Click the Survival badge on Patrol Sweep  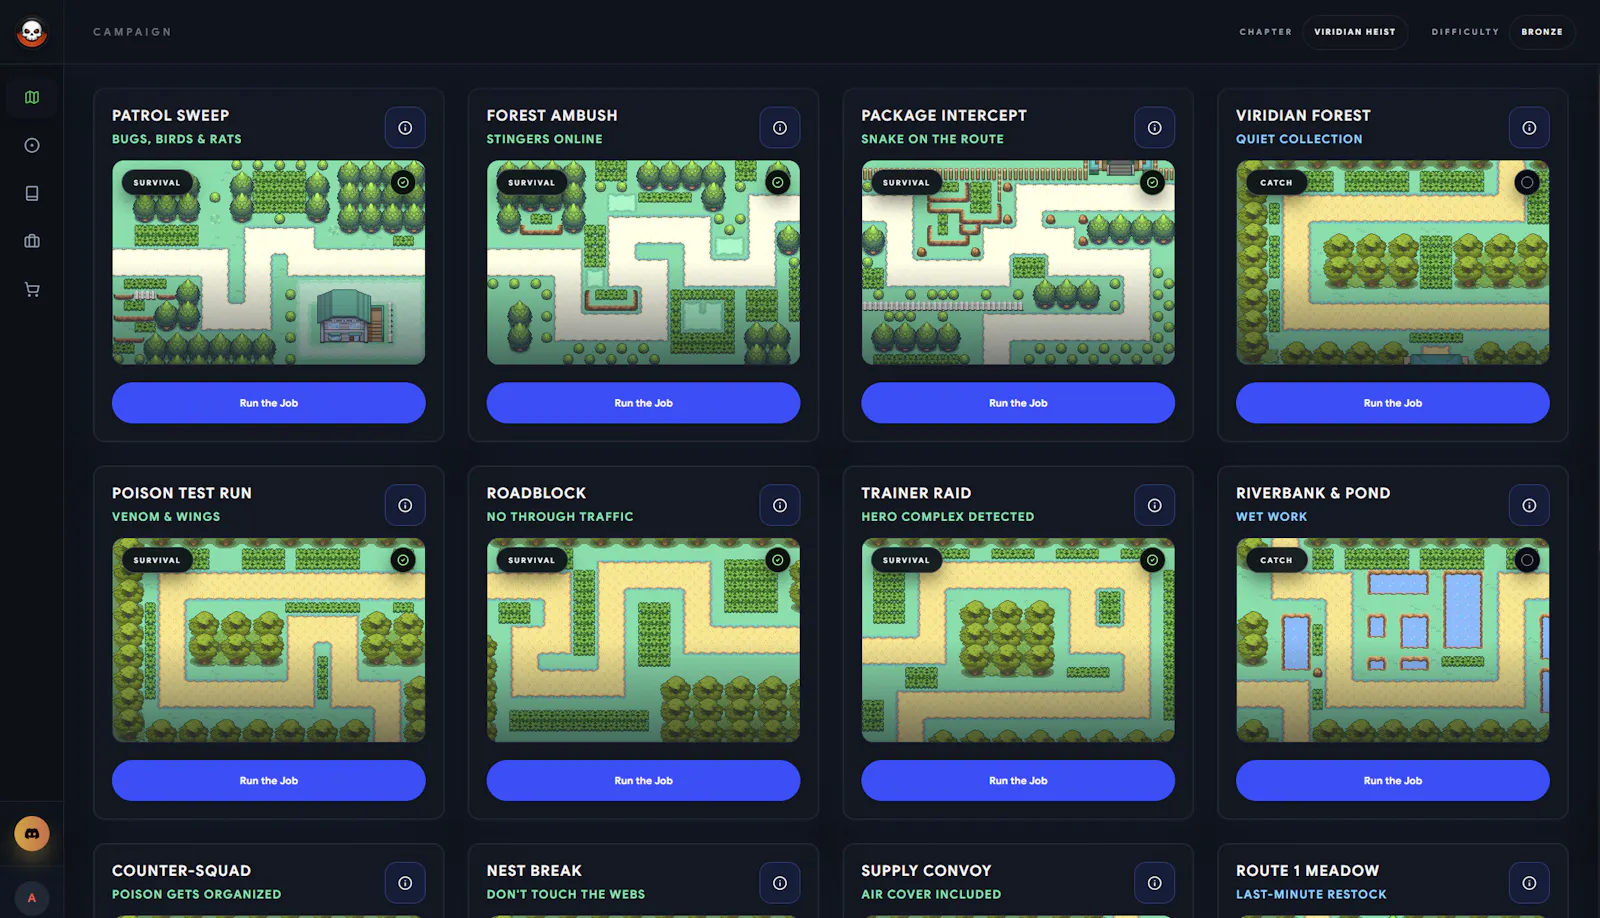coord(157,183)
